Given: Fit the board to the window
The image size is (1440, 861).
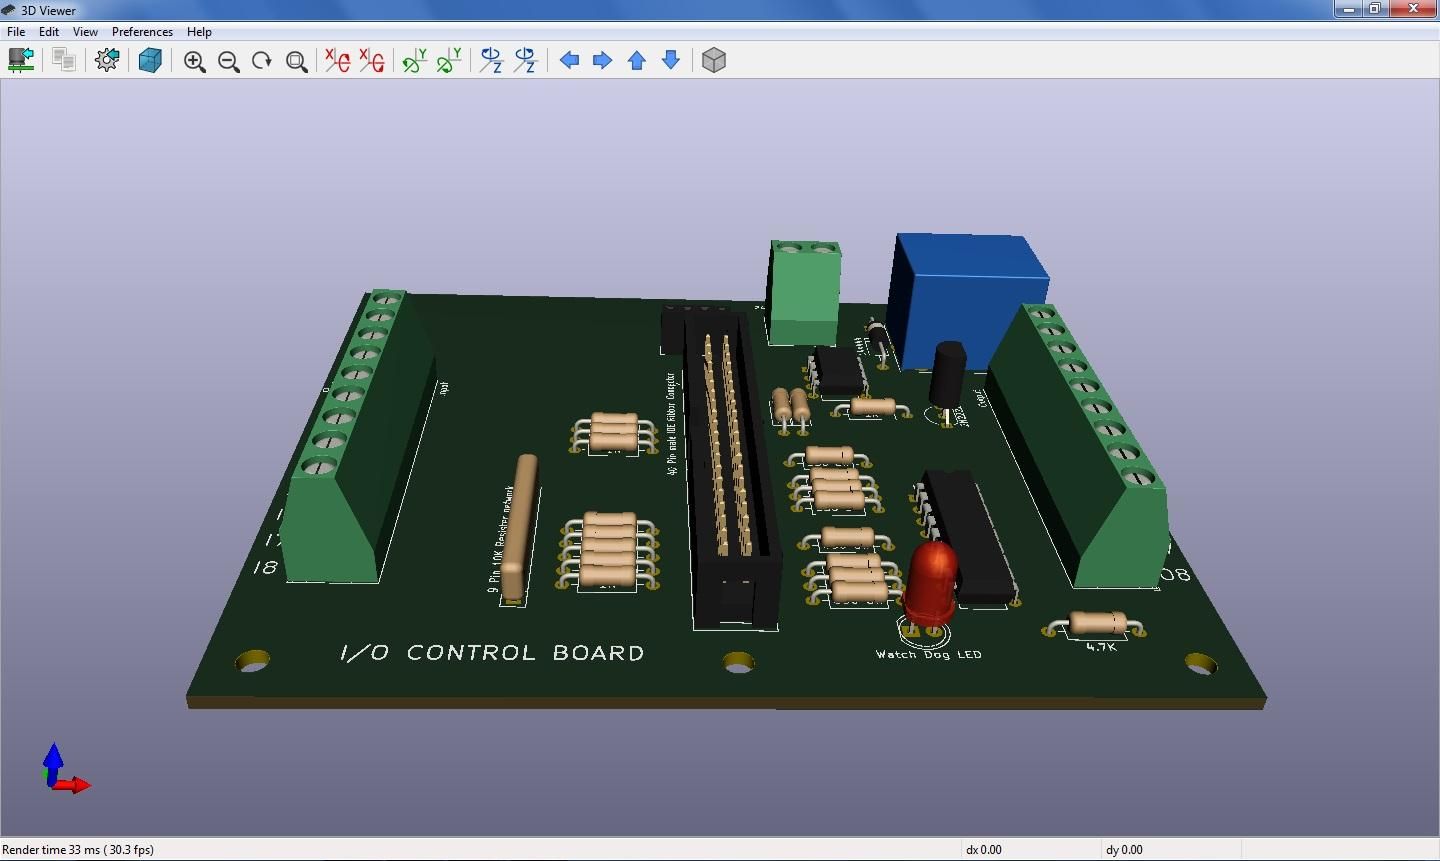Looking at the screenshot, I should click(296, 61).
